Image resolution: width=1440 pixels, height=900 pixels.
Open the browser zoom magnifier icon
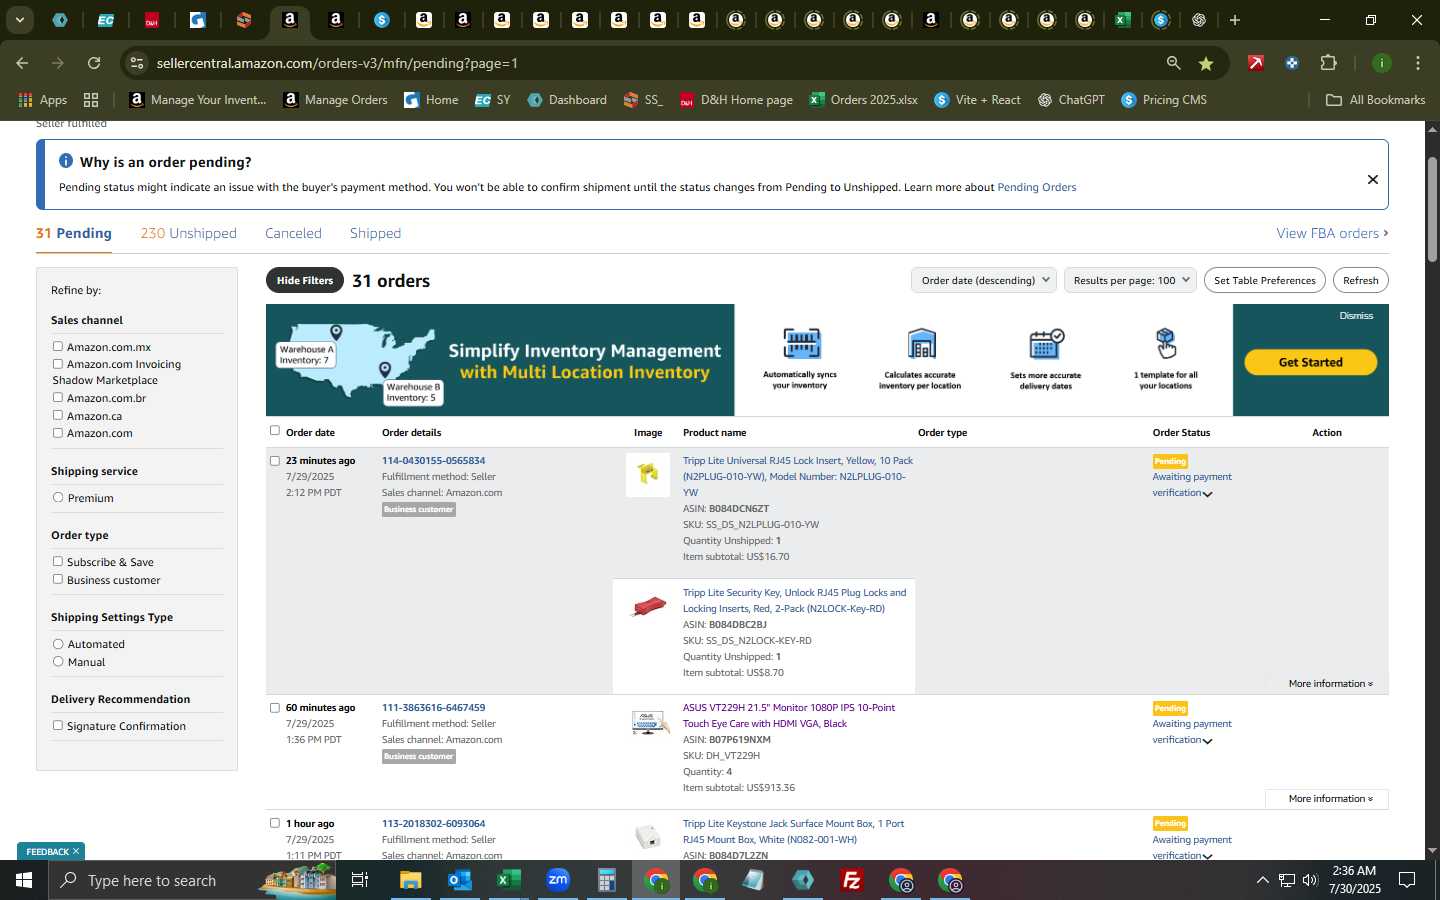[1173, 63]
